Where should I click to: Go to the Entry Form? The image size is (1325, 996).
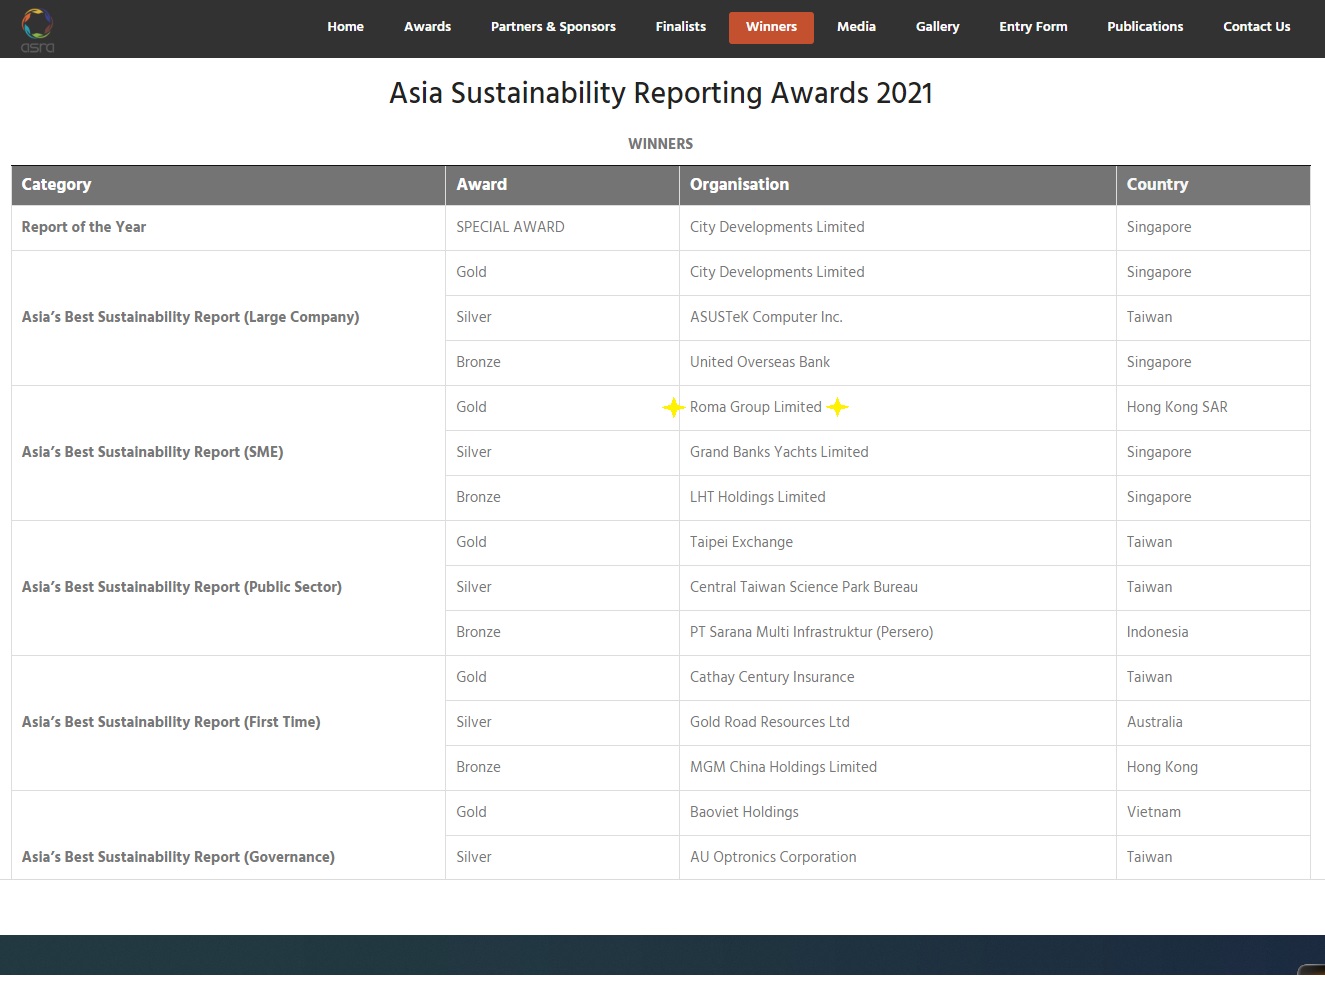click(x=1033, y=27)
